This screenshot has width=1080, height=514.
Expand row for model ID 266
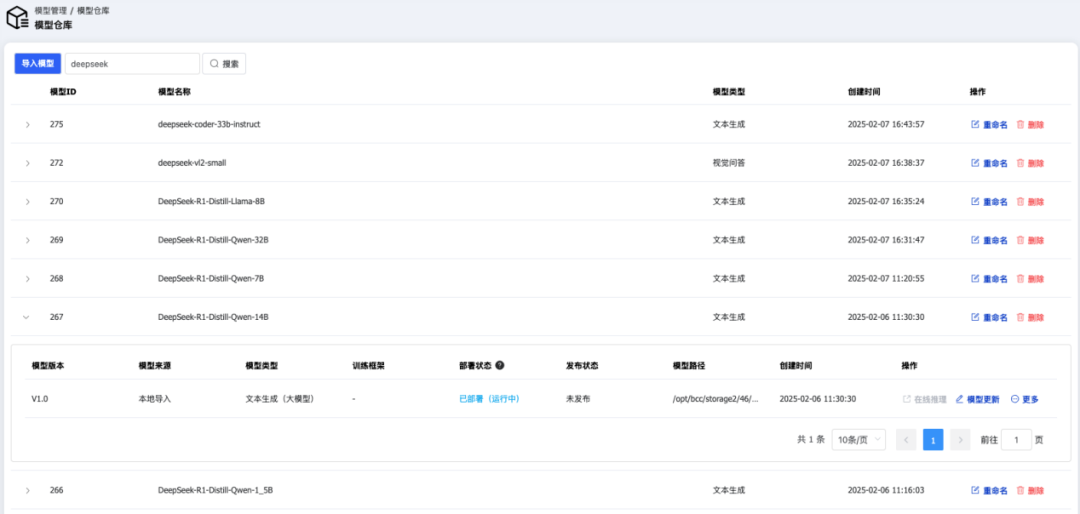click(x=27, y=491)
